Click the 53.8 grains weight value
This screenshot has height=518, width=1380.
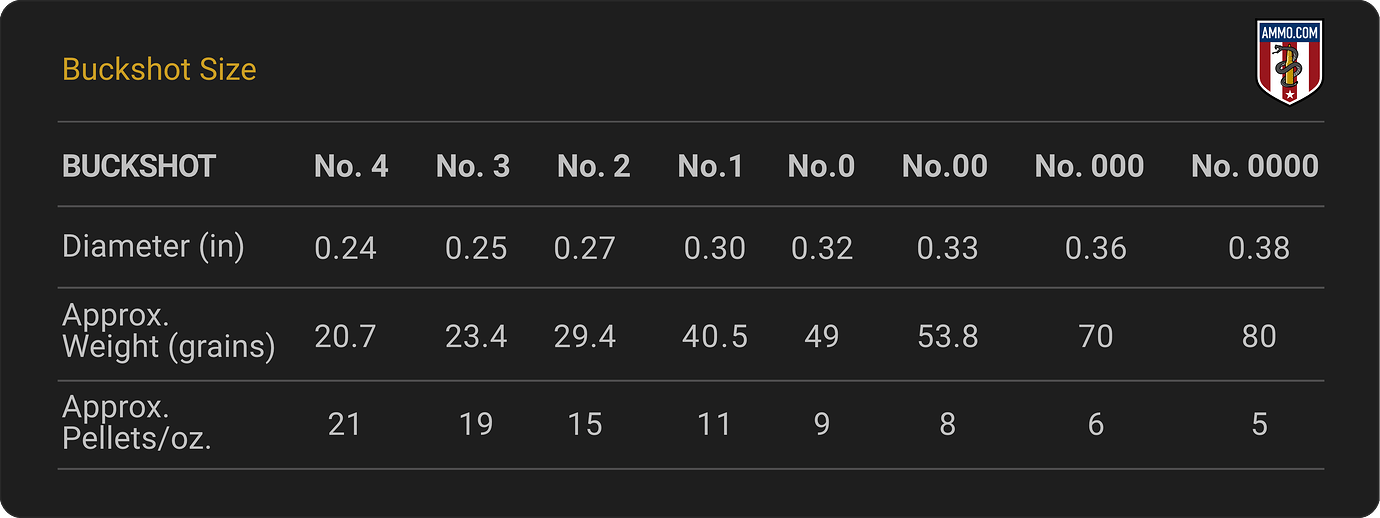point(947,337)
